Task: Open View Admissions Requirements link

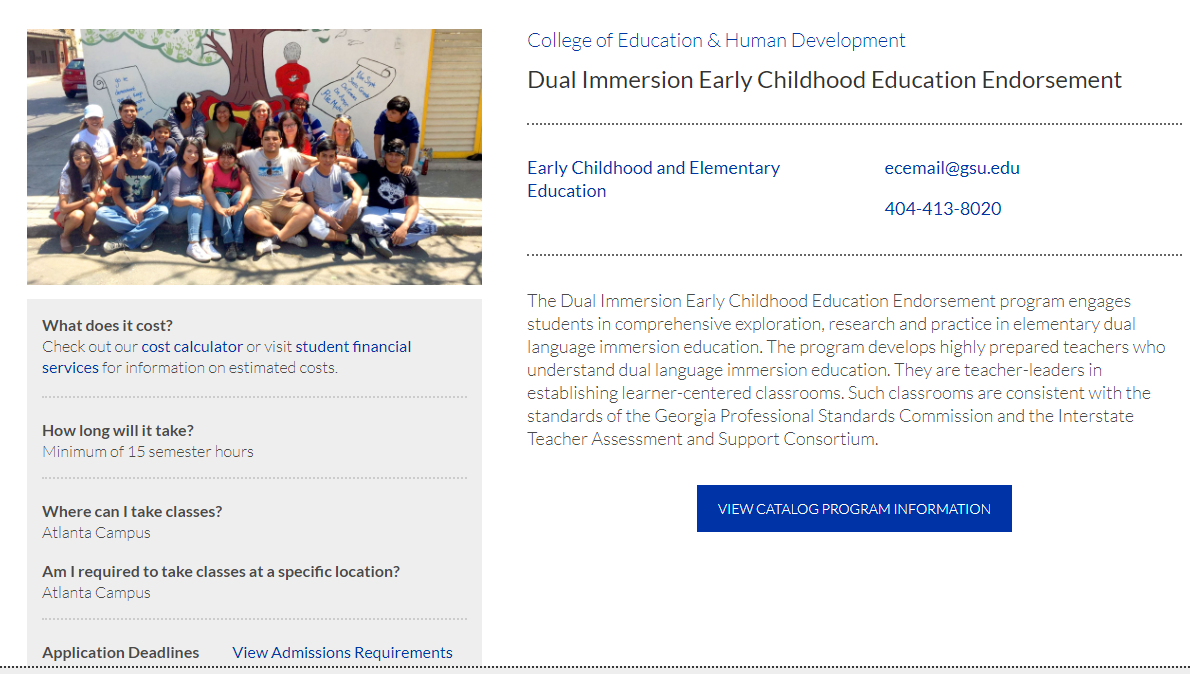Action: 342,653
